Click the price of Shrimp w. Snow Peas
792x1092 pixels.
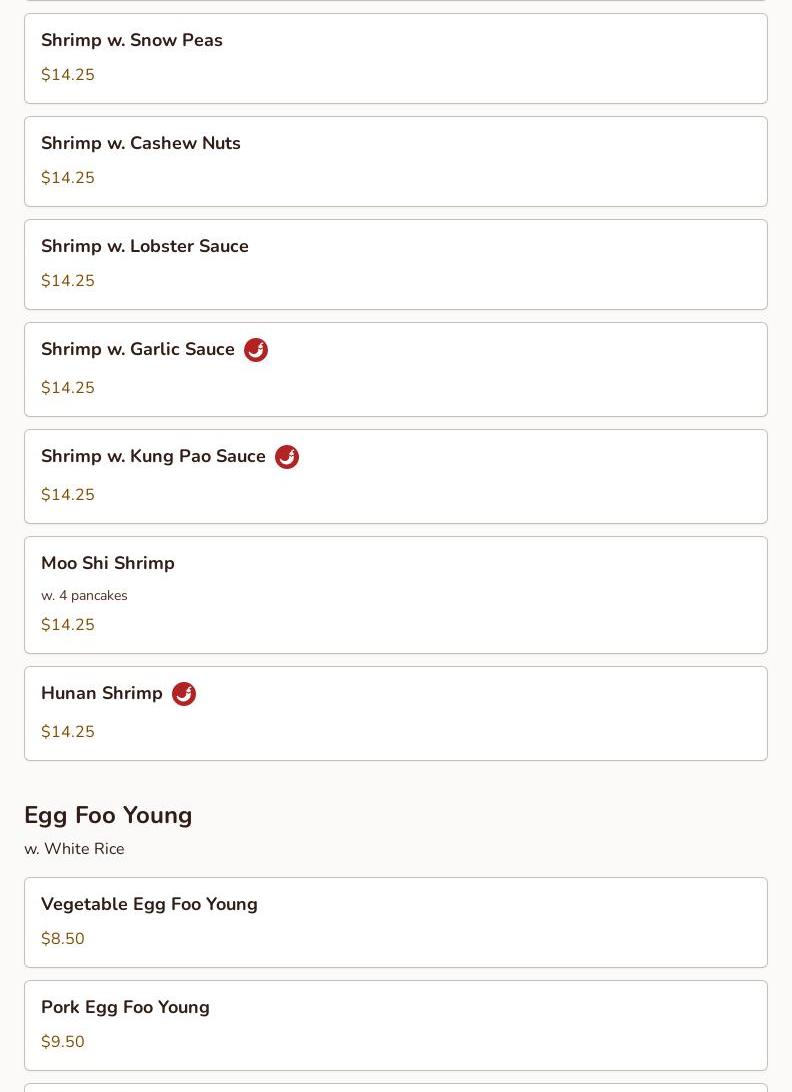tap(68, 74)
